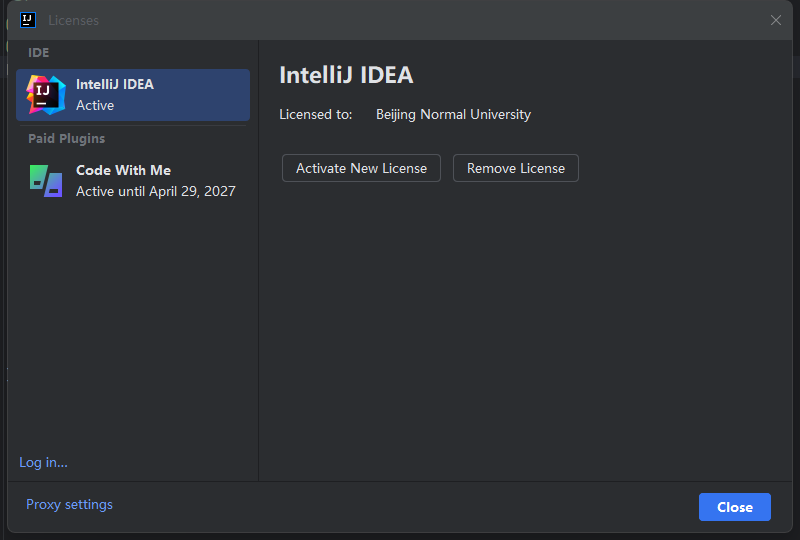Click the blue Close button
This screenshot has height=540, width=800.
click(735, 507)
